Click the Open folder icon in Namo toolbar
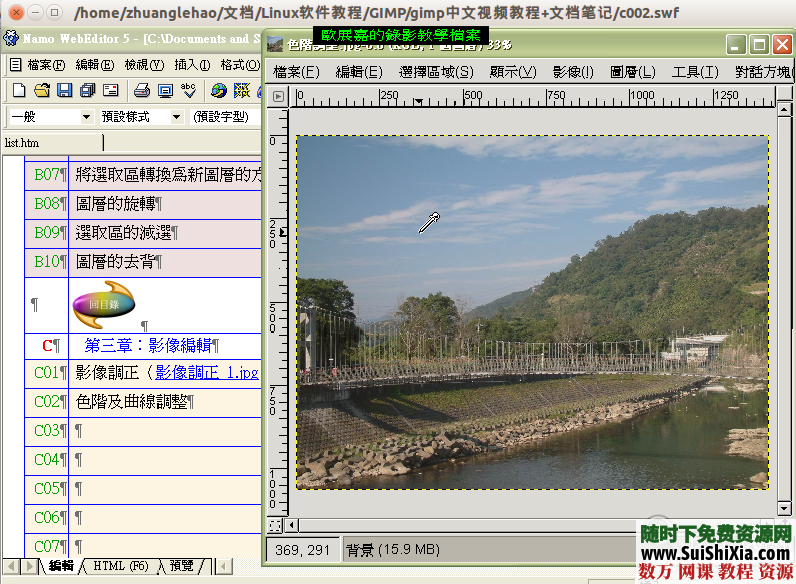The width and height of the screenshot is (796, 584). click(42, 91)
